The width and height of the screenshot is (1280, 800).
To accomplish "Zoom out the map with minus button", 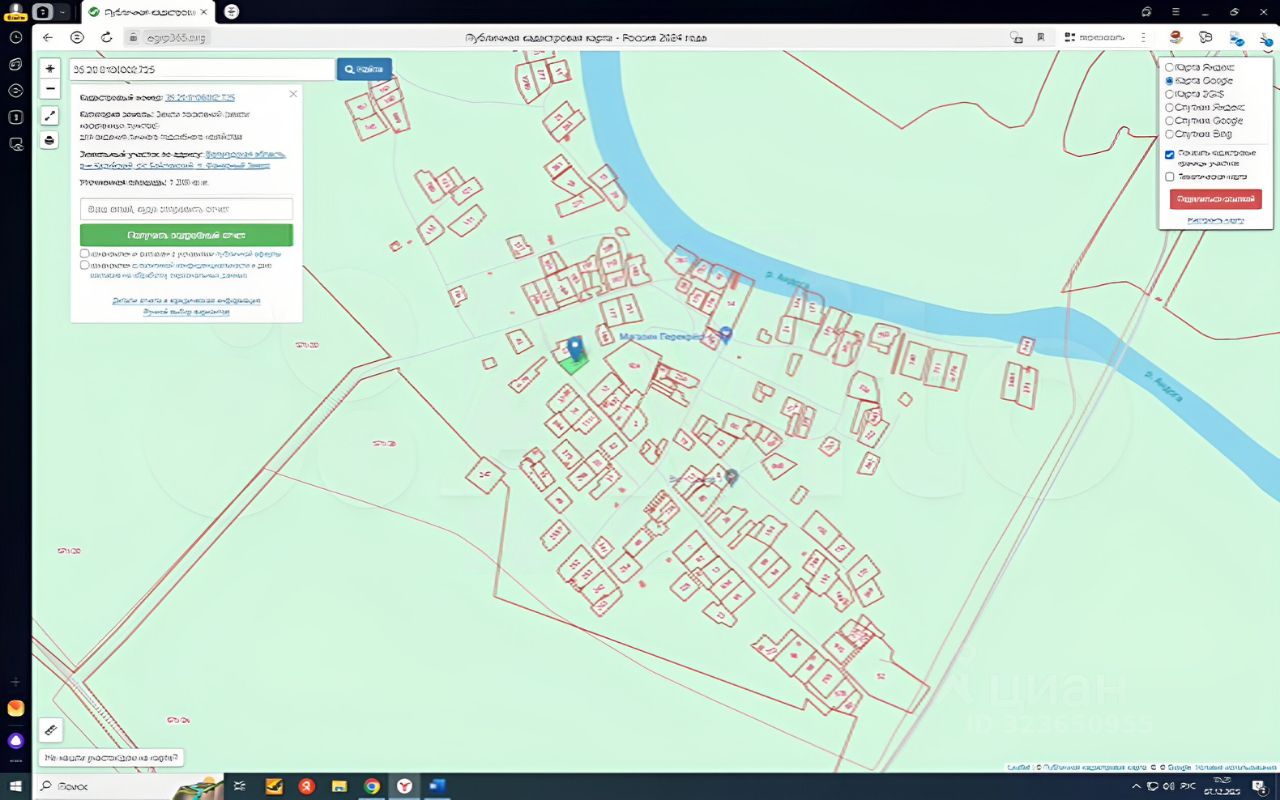I will (x=50, y=89).
